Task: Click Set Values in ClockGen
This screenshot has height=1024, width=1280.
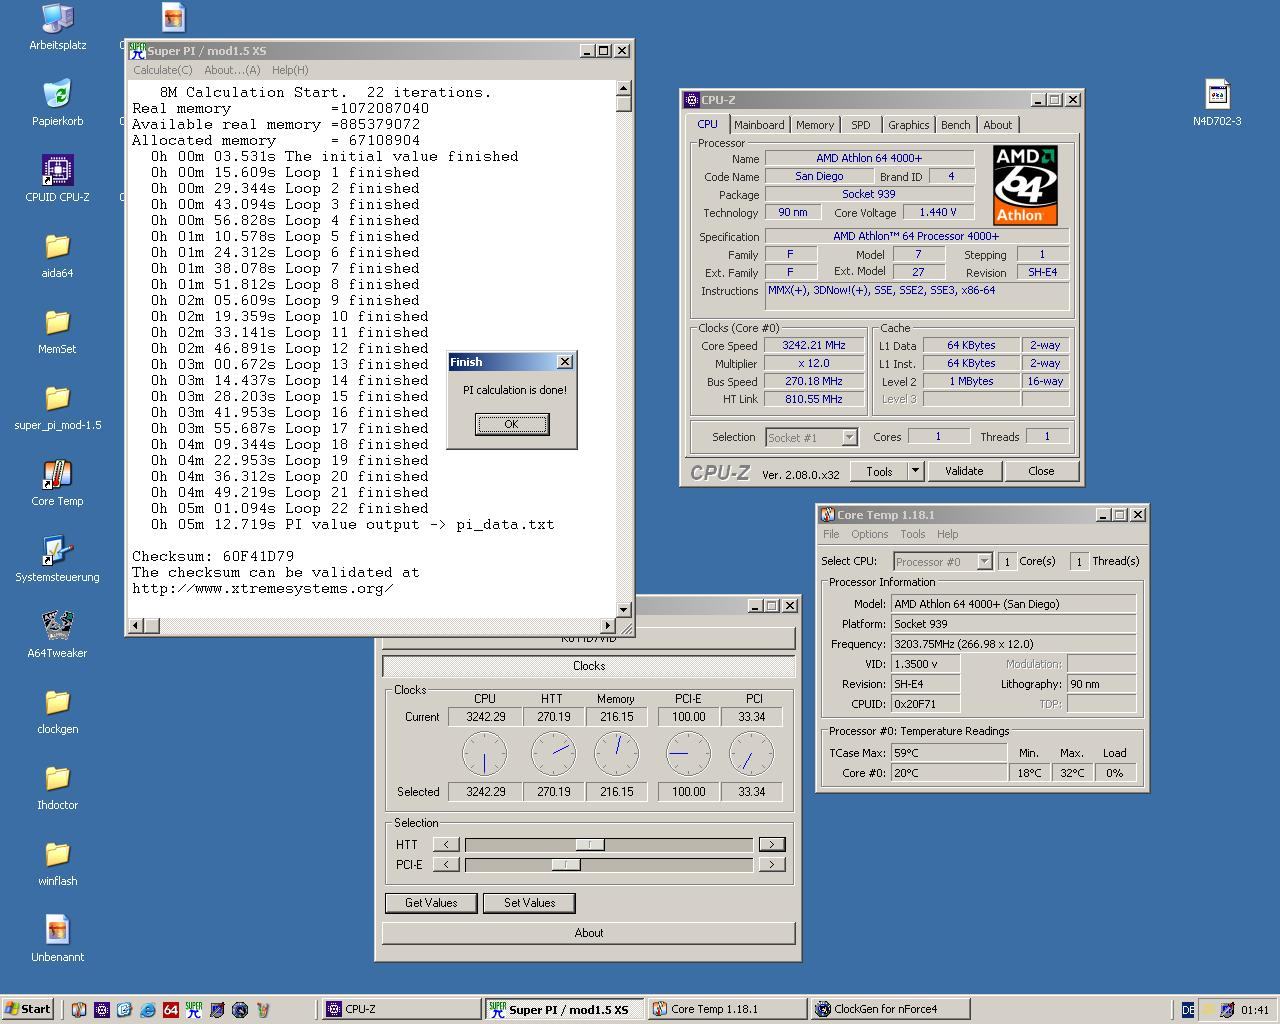Action: (x=530, y=903)
